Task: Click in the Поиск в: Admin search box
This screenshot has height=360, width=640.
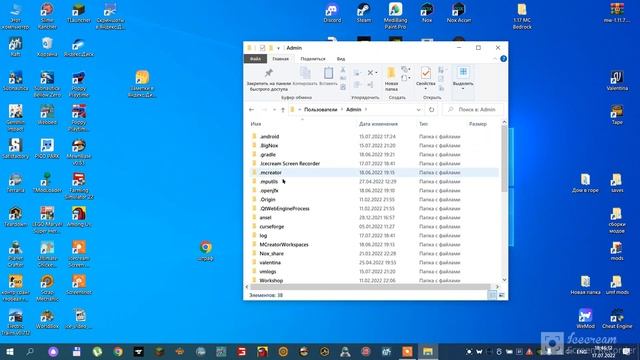Action: (x=473, y=109)
